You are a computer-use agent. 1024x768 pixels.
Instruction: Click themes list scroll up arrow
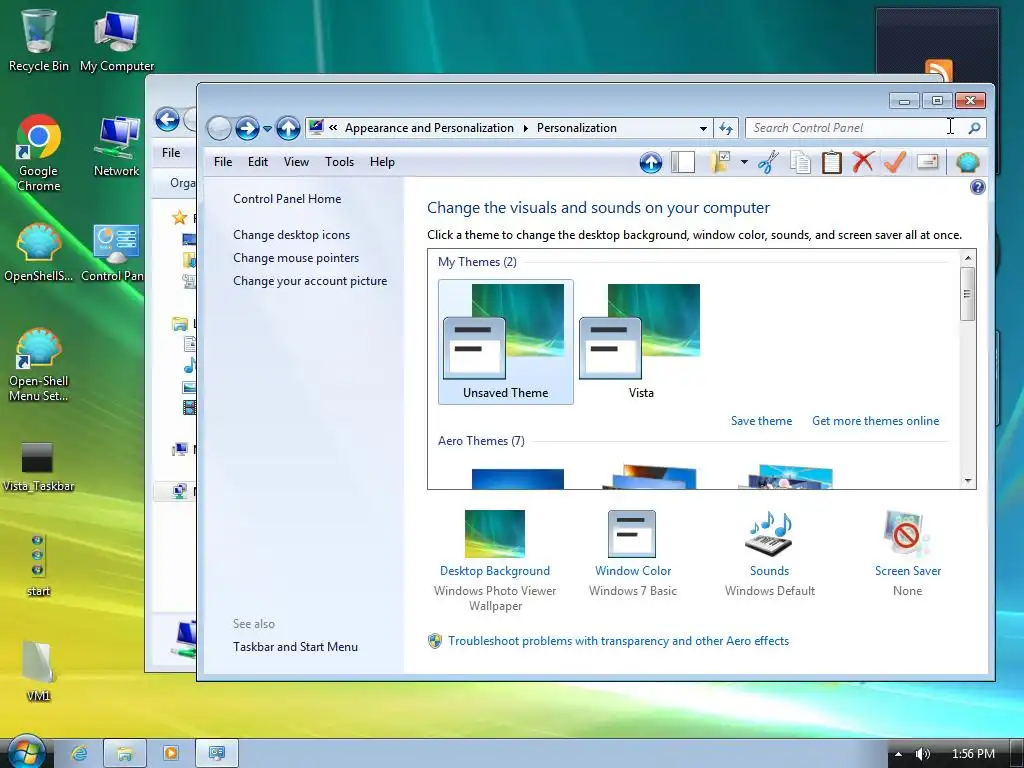[968, 259]
